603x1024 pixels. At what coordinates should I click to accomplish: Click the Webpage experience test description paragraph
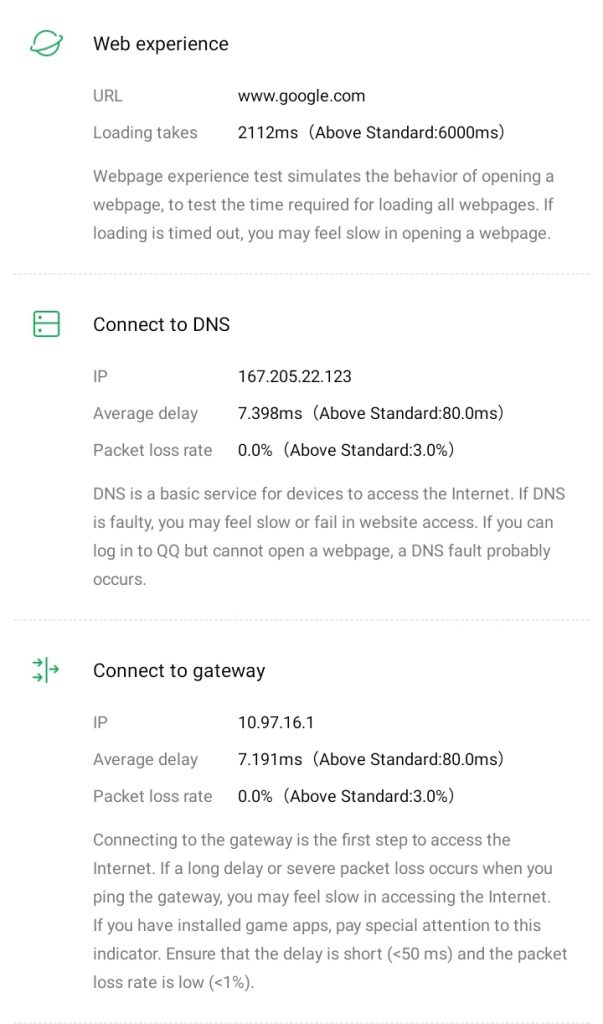tap(323, 205)
